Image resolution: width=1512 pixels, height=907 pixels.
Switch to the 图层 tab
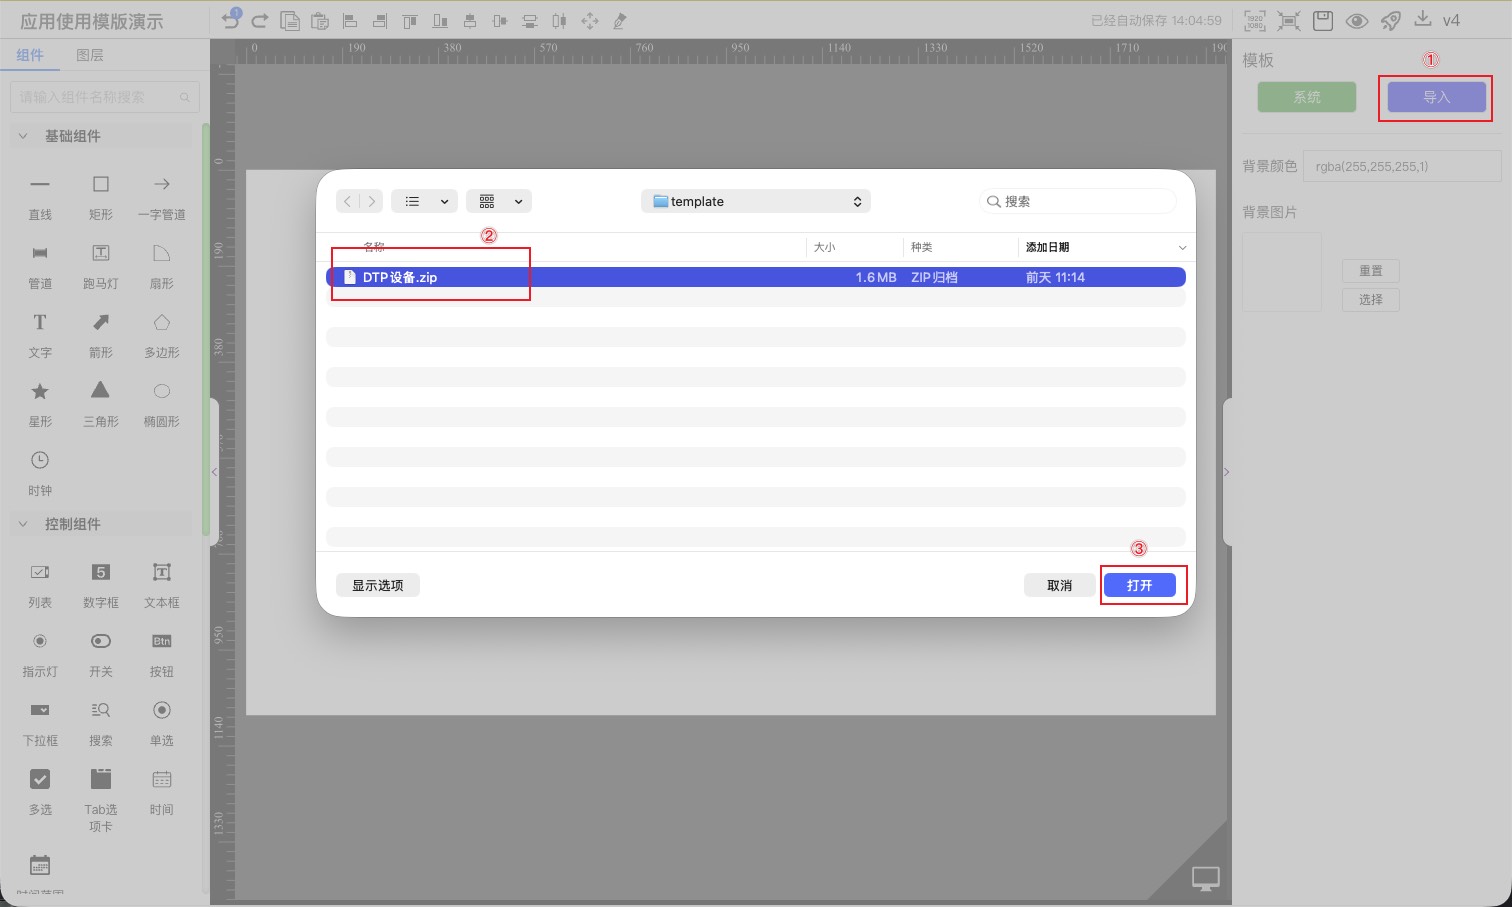tap(89, 55)
